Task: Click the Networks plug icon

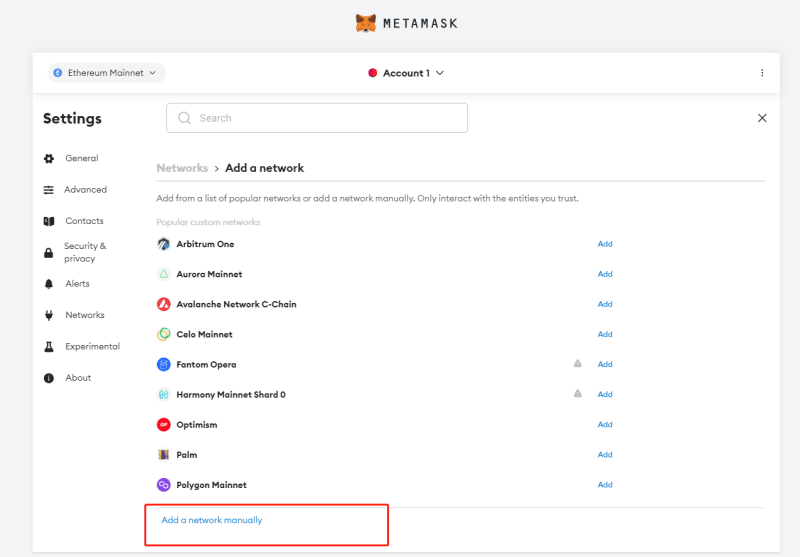Action: (x=49, y=316)
